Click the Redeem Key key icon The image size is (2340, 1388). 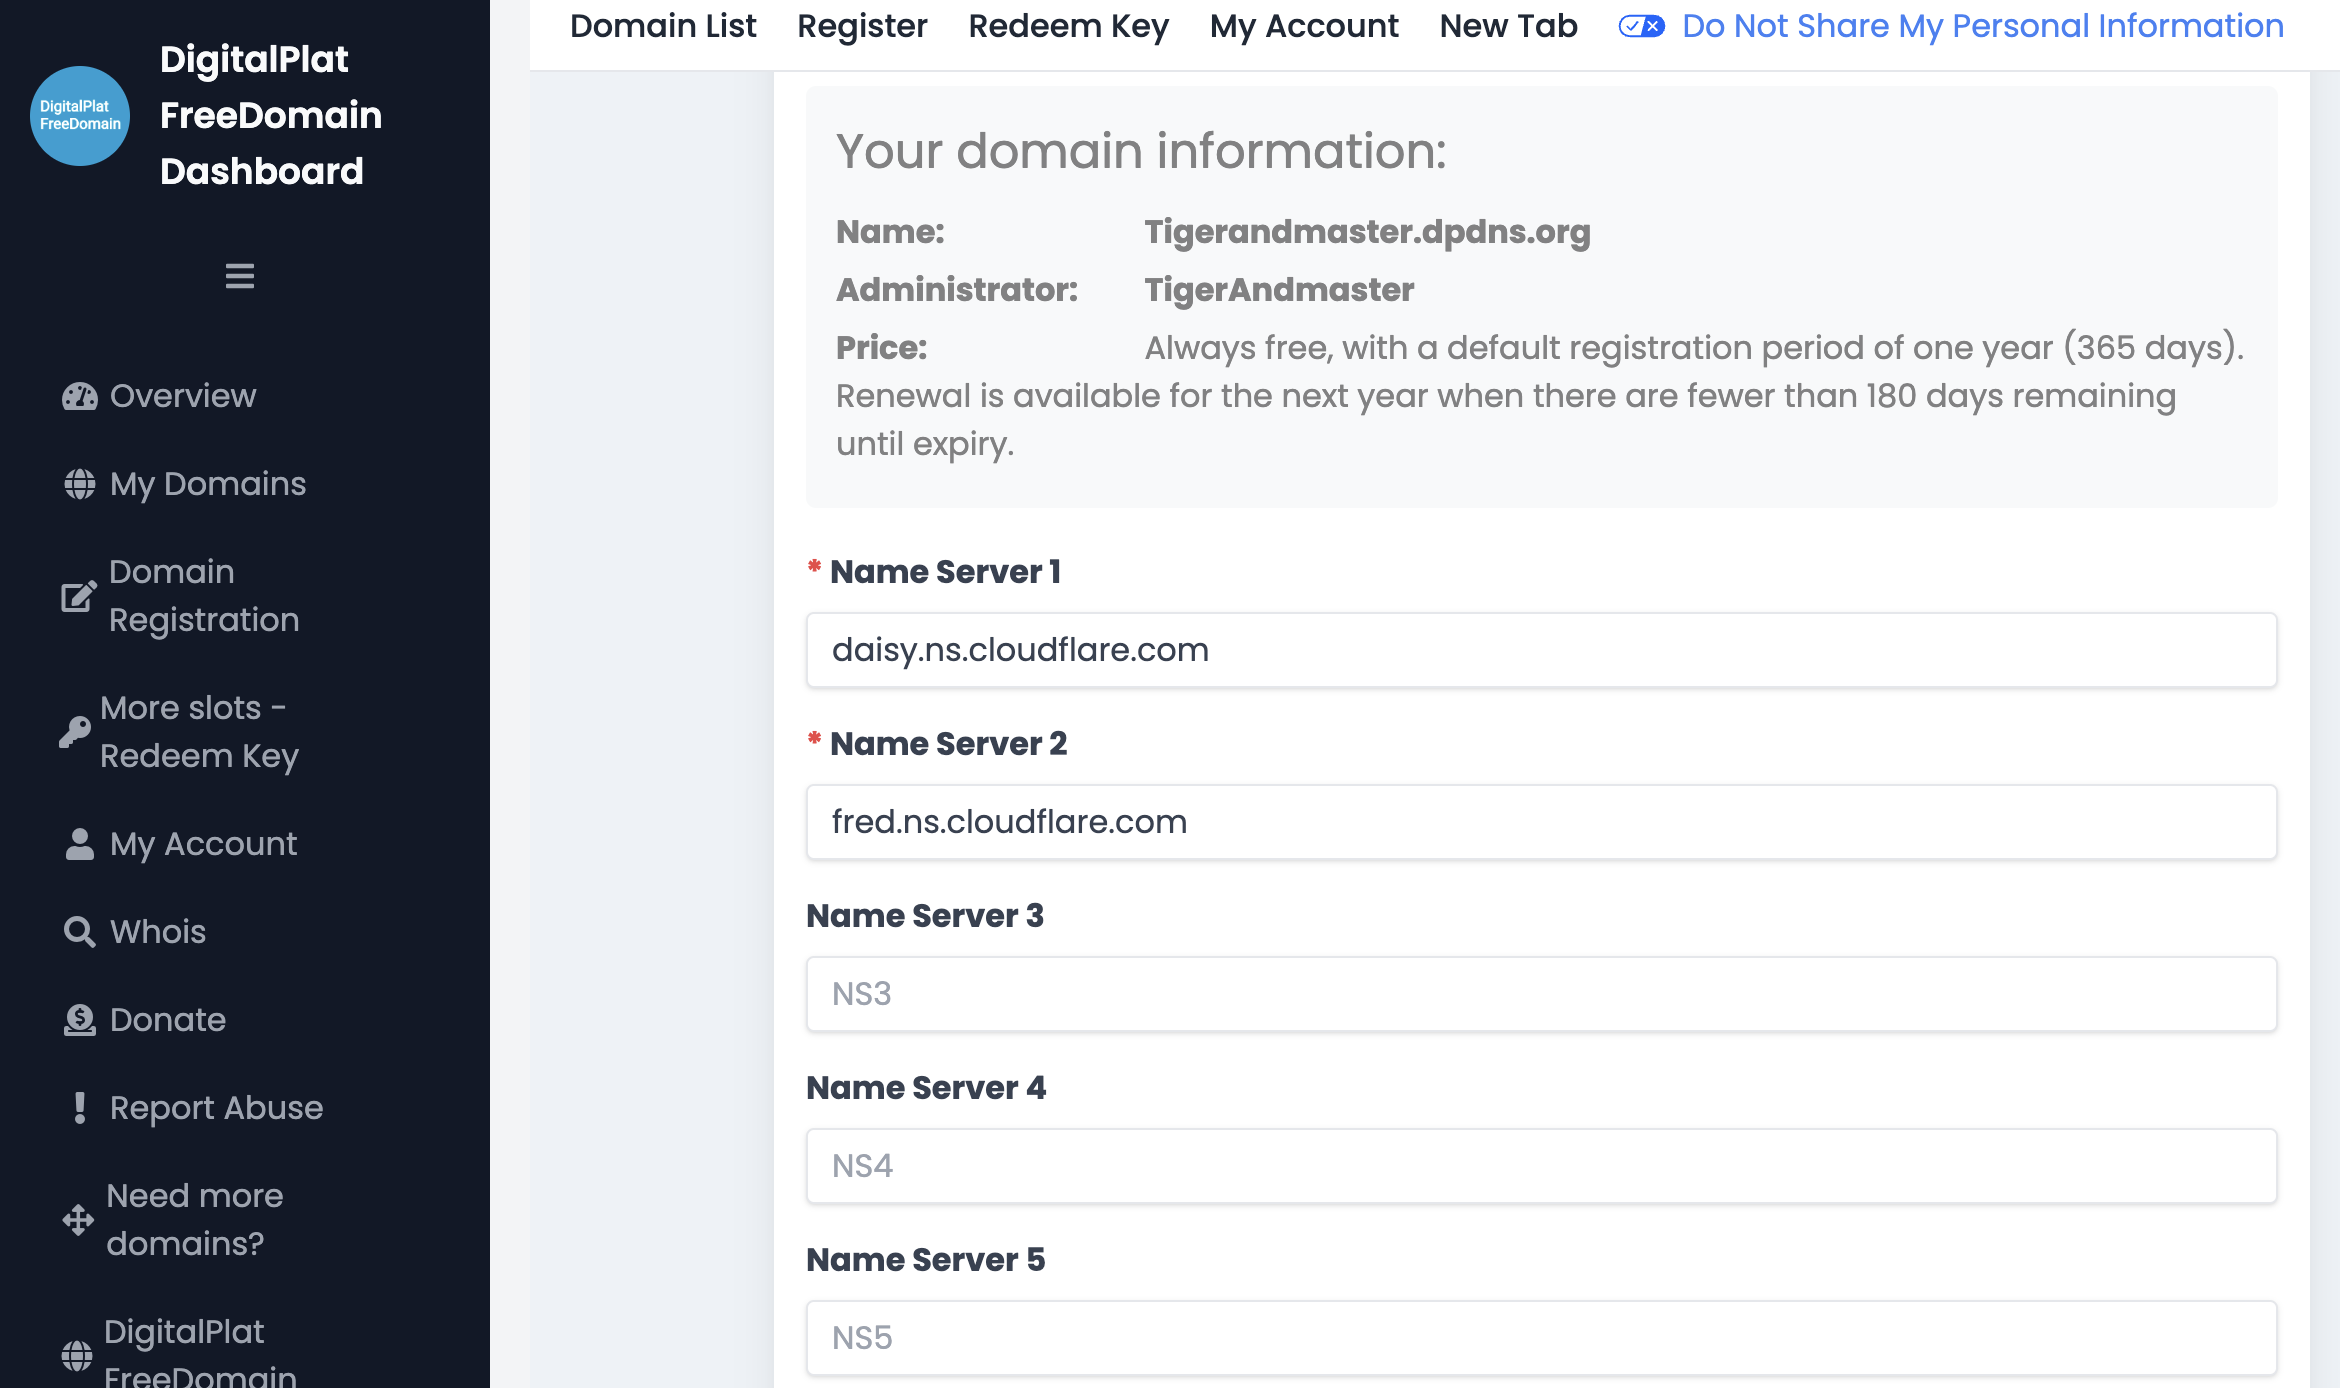[x=74, y=732]
